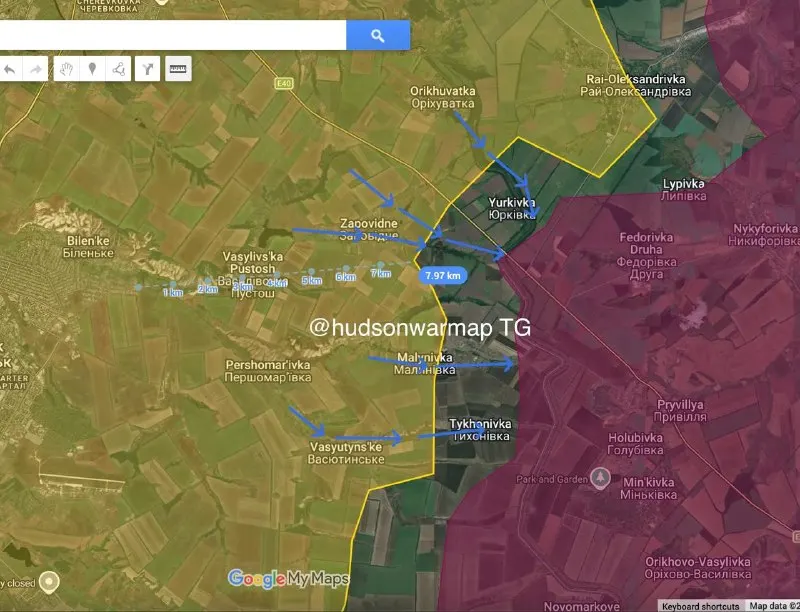Click the Vasyutyns'ke place label
800x612 pixels.
point(346,453)
